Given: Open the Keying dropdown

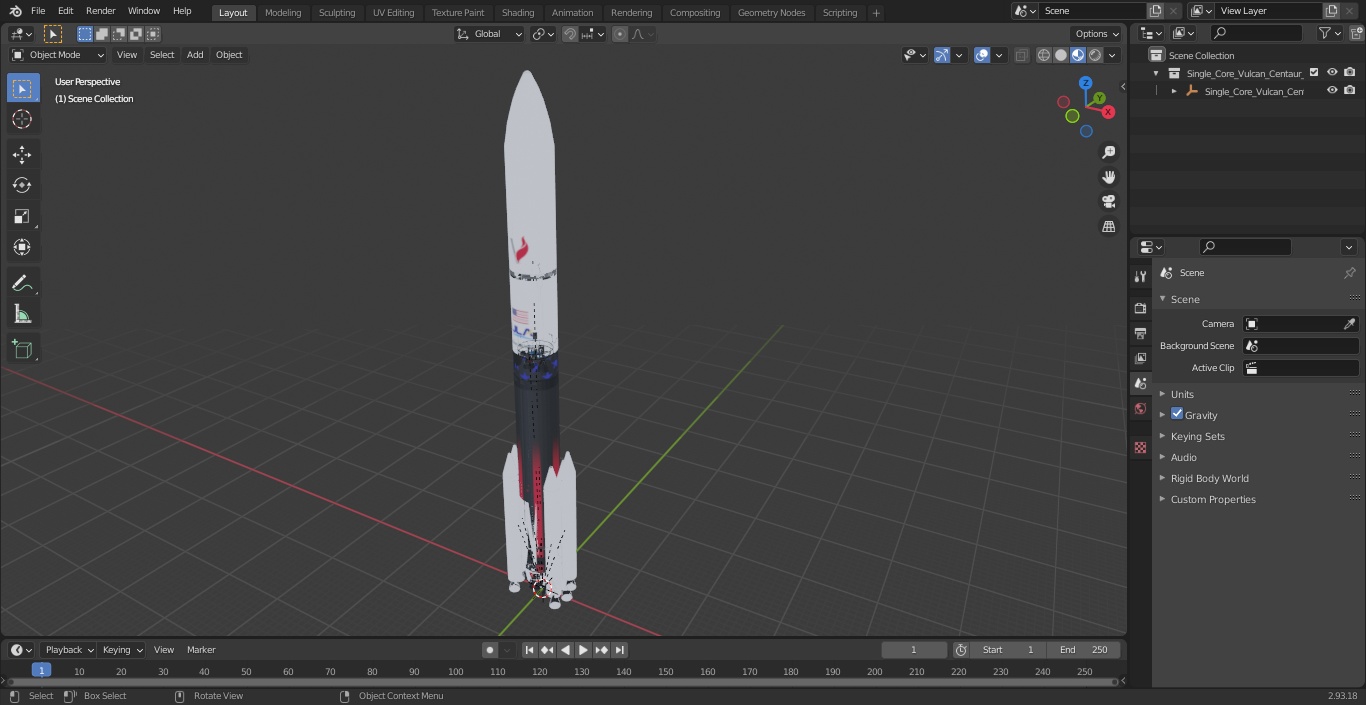Looking at the screenshot, I should click(122, 650).
